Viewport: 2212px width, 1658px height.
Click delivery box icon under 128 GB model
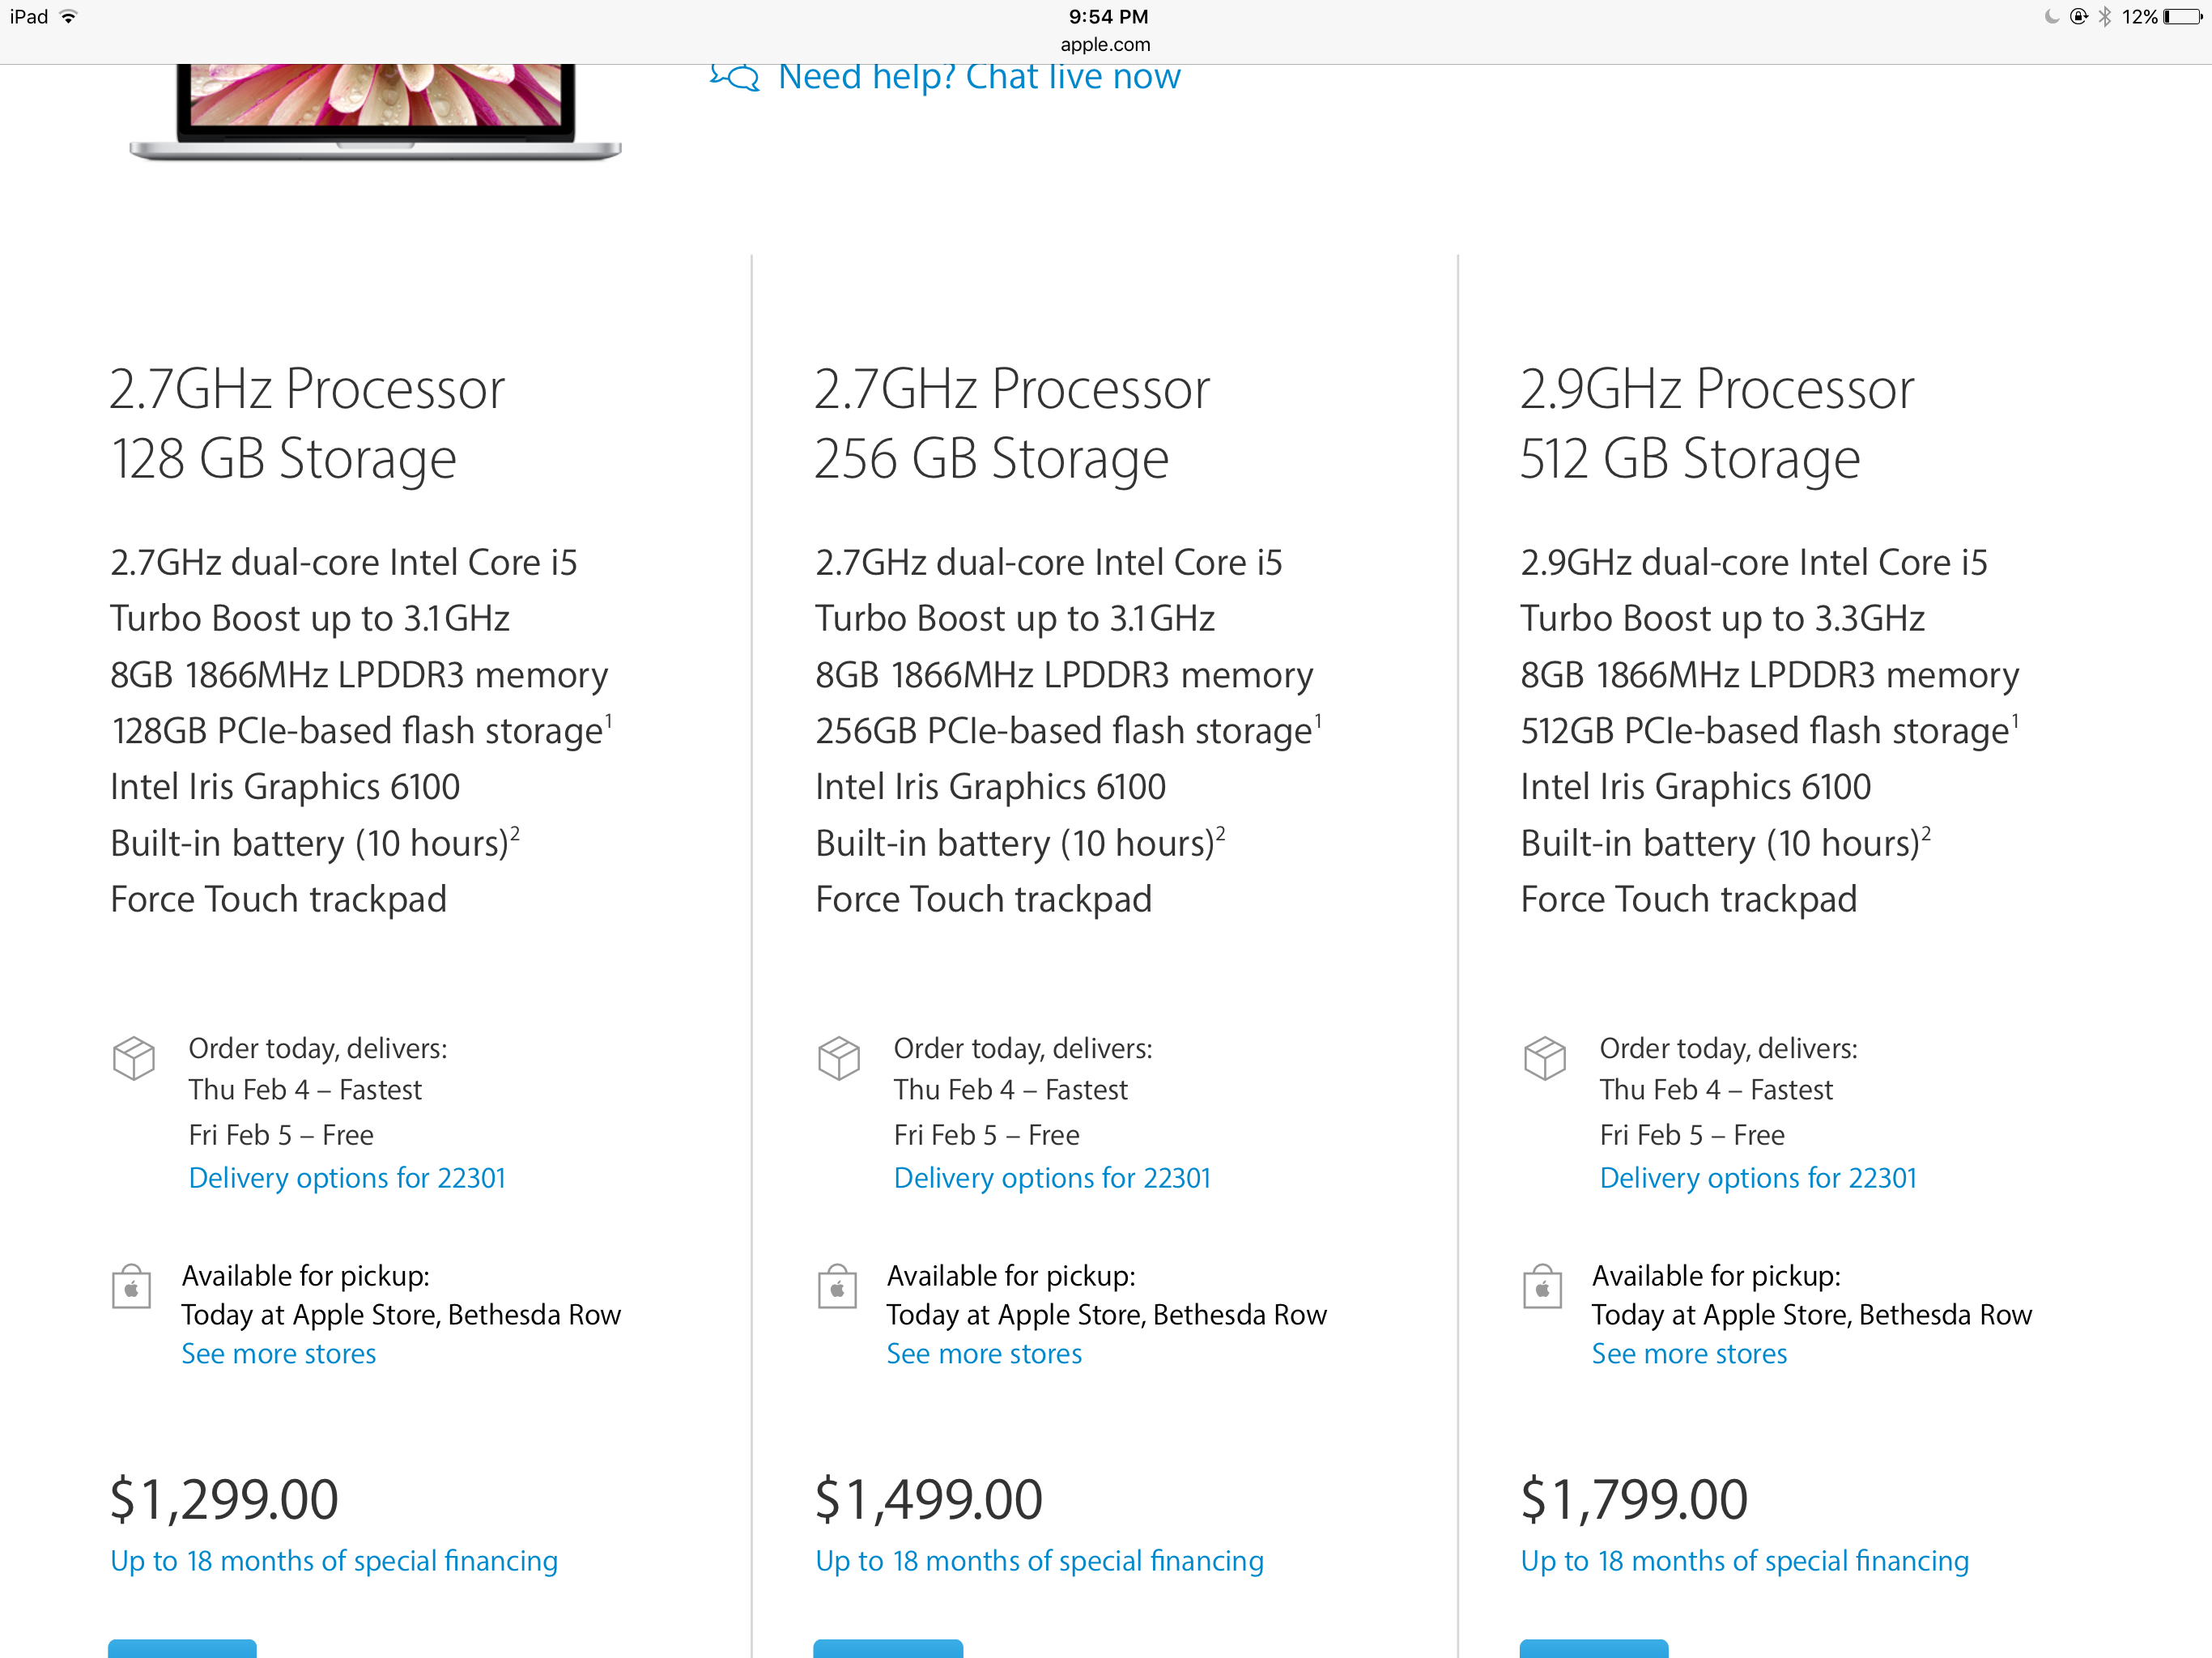click(134, 1058)
